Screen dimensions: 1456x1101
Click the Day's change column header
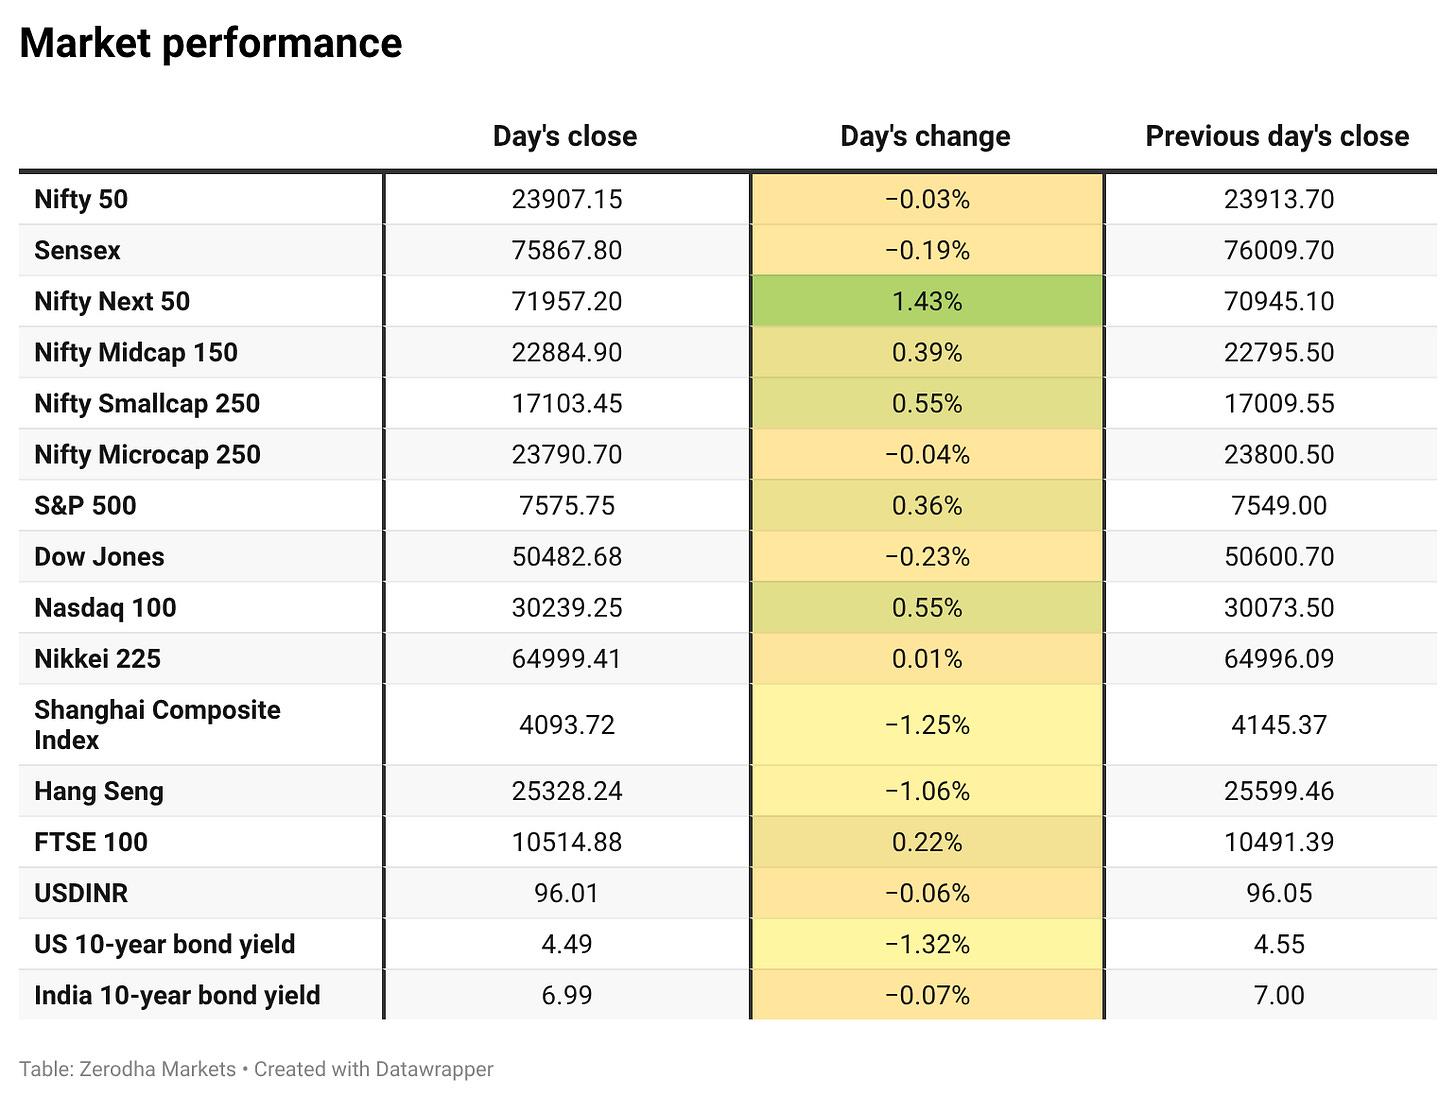click(925, 136)
